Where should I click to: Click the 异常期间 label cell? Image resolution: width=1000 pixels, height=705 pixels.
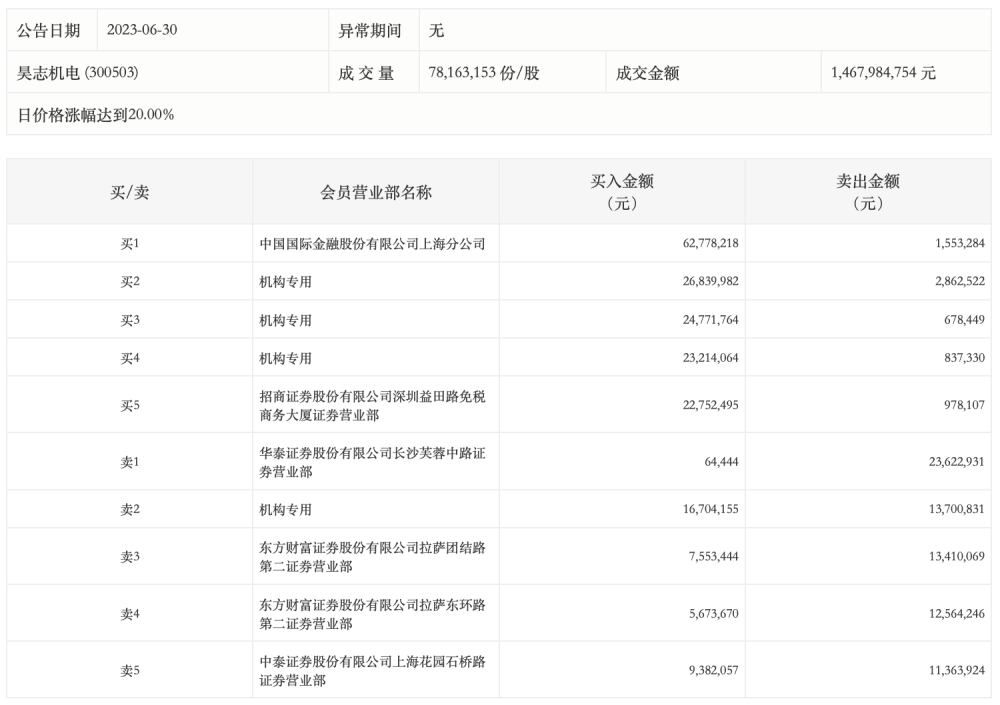pyautogui.click(x=370, y=30)
